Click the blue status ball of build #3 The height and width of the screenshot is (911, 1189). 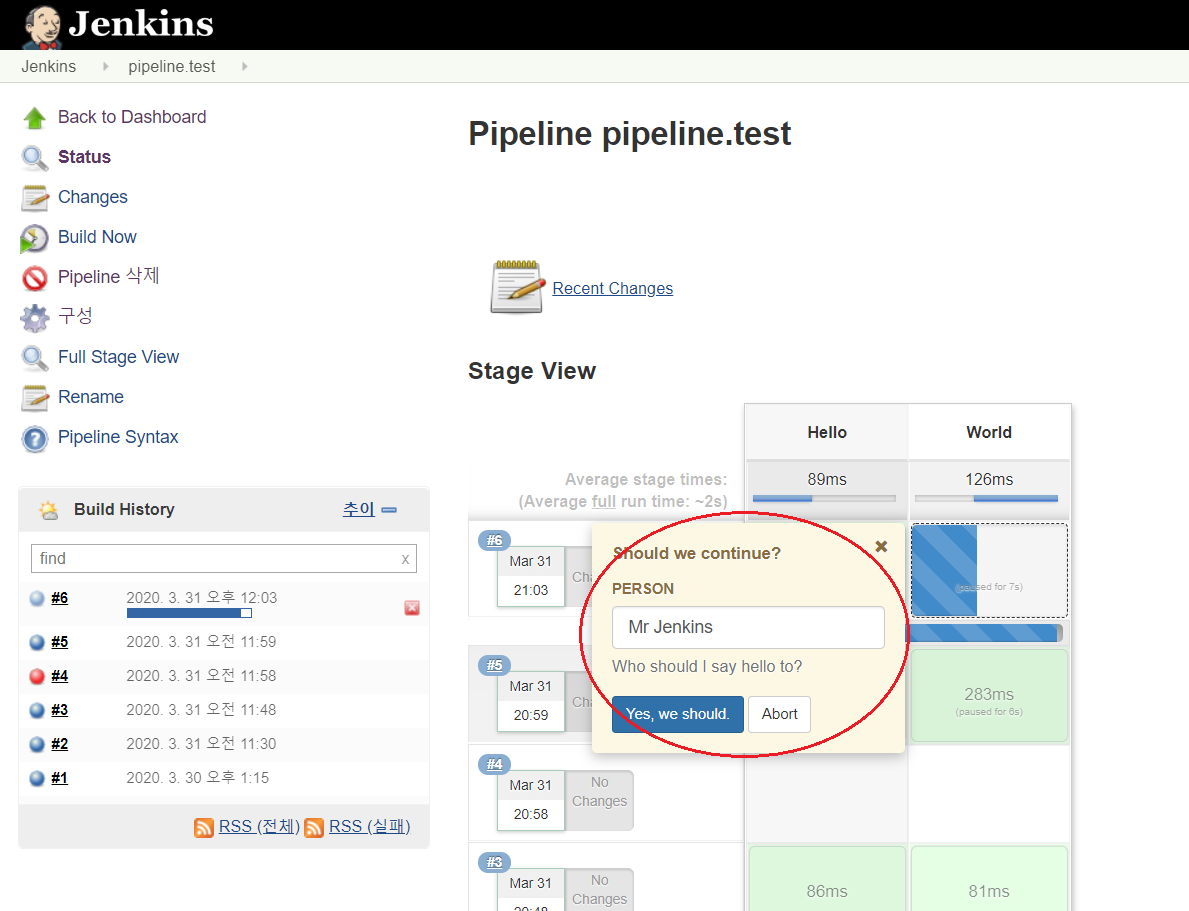point(36,710)
